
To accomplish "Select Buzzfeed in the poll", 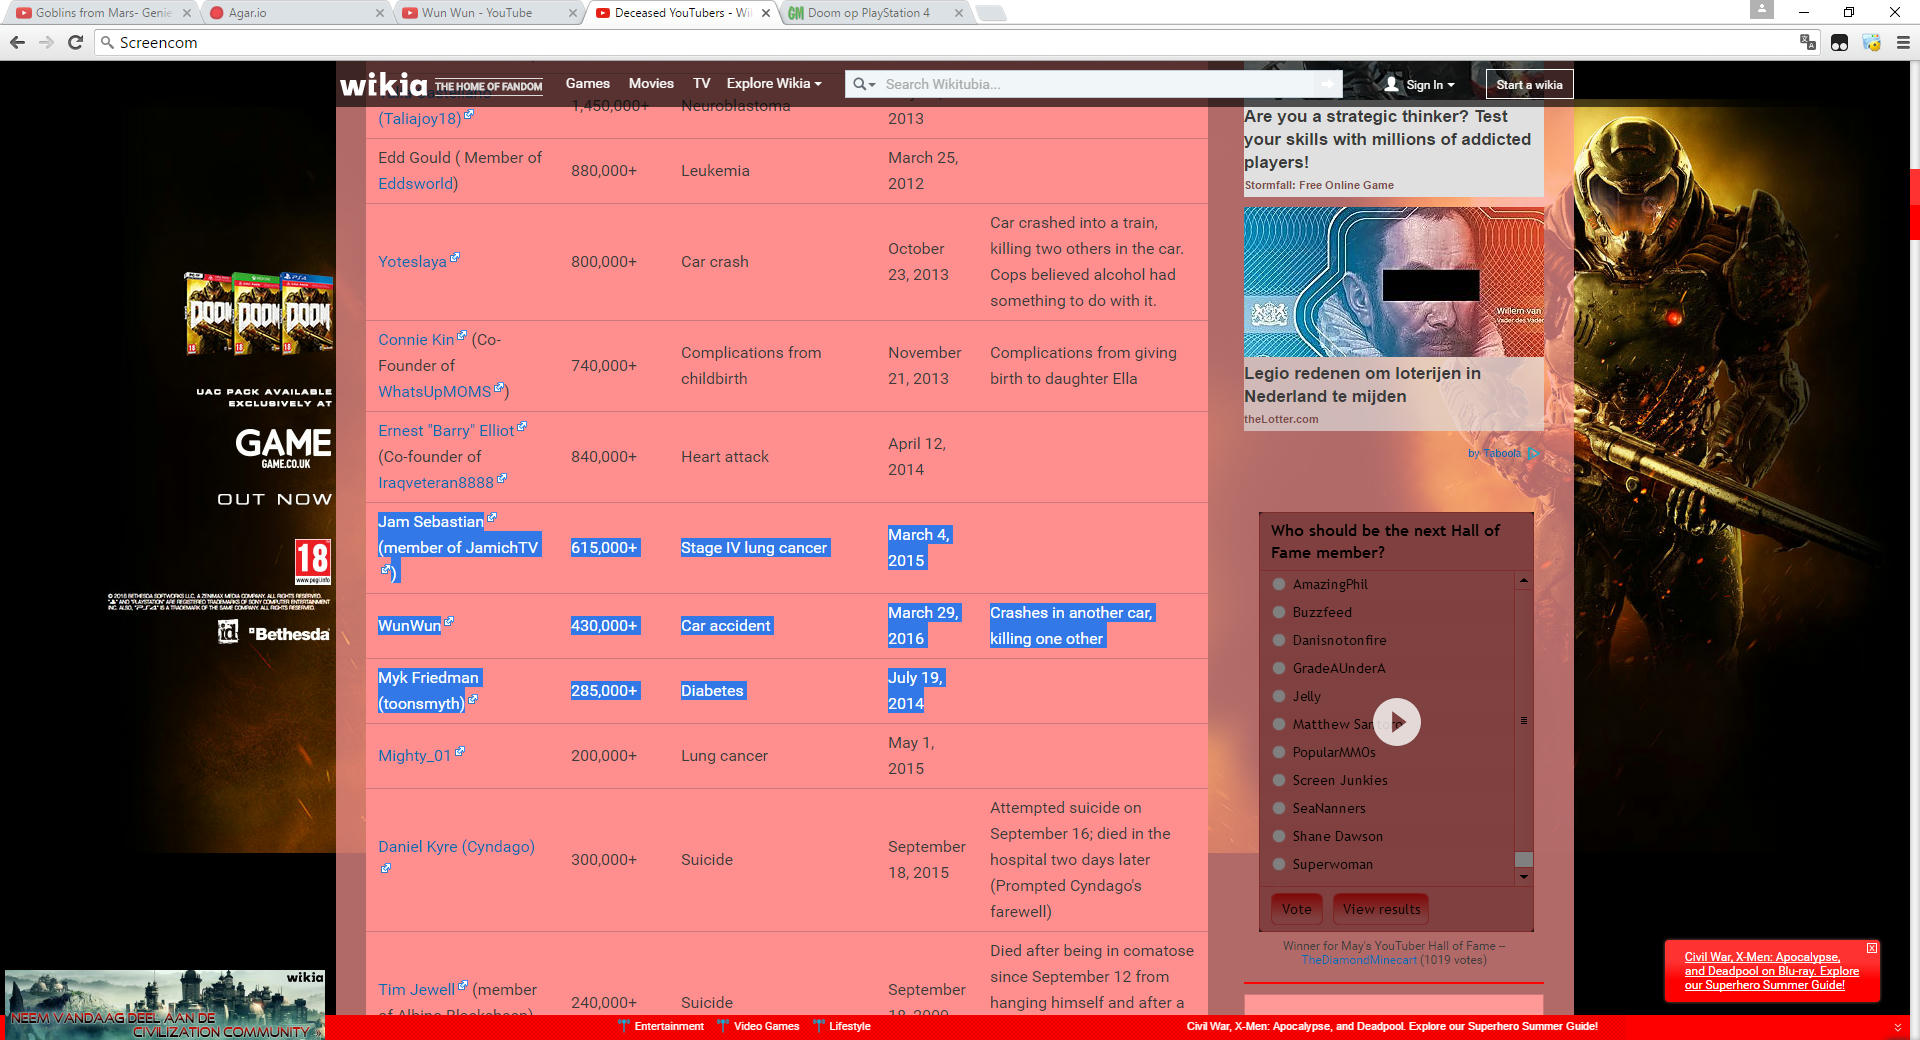I will click(1279, 612).
